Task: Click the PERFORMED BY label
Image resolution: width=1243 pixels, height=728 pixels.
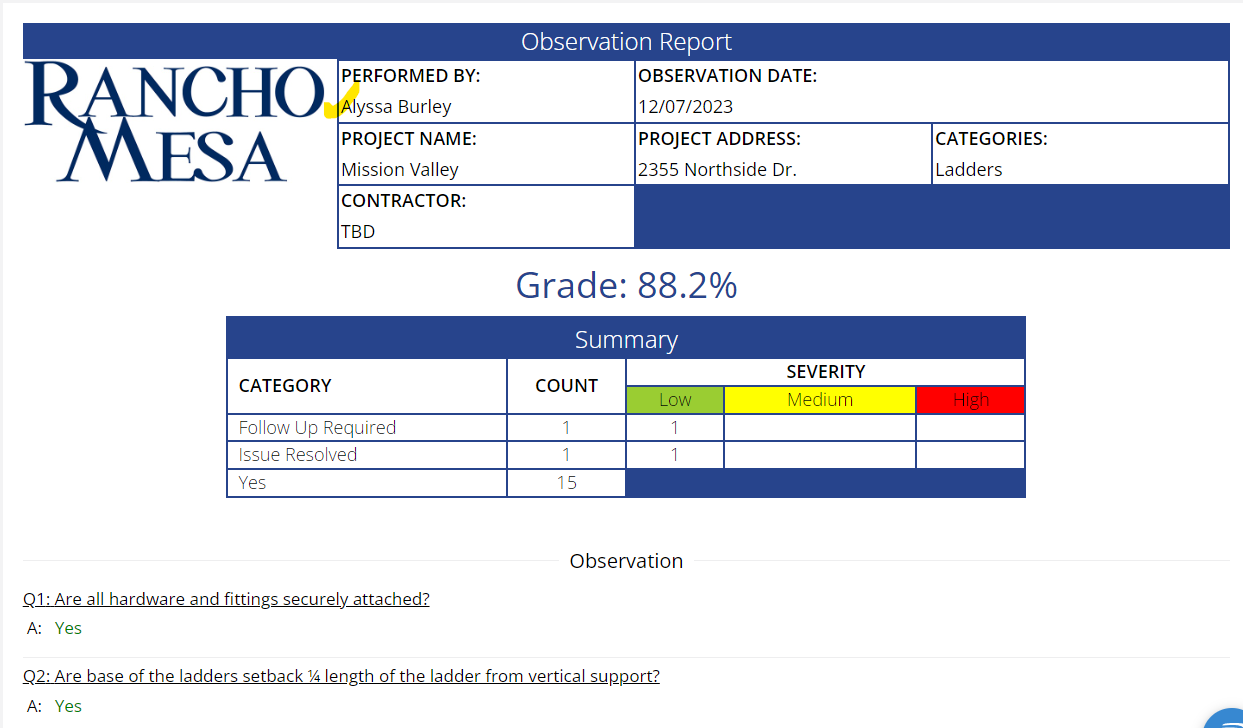Action: pos(411,75)
